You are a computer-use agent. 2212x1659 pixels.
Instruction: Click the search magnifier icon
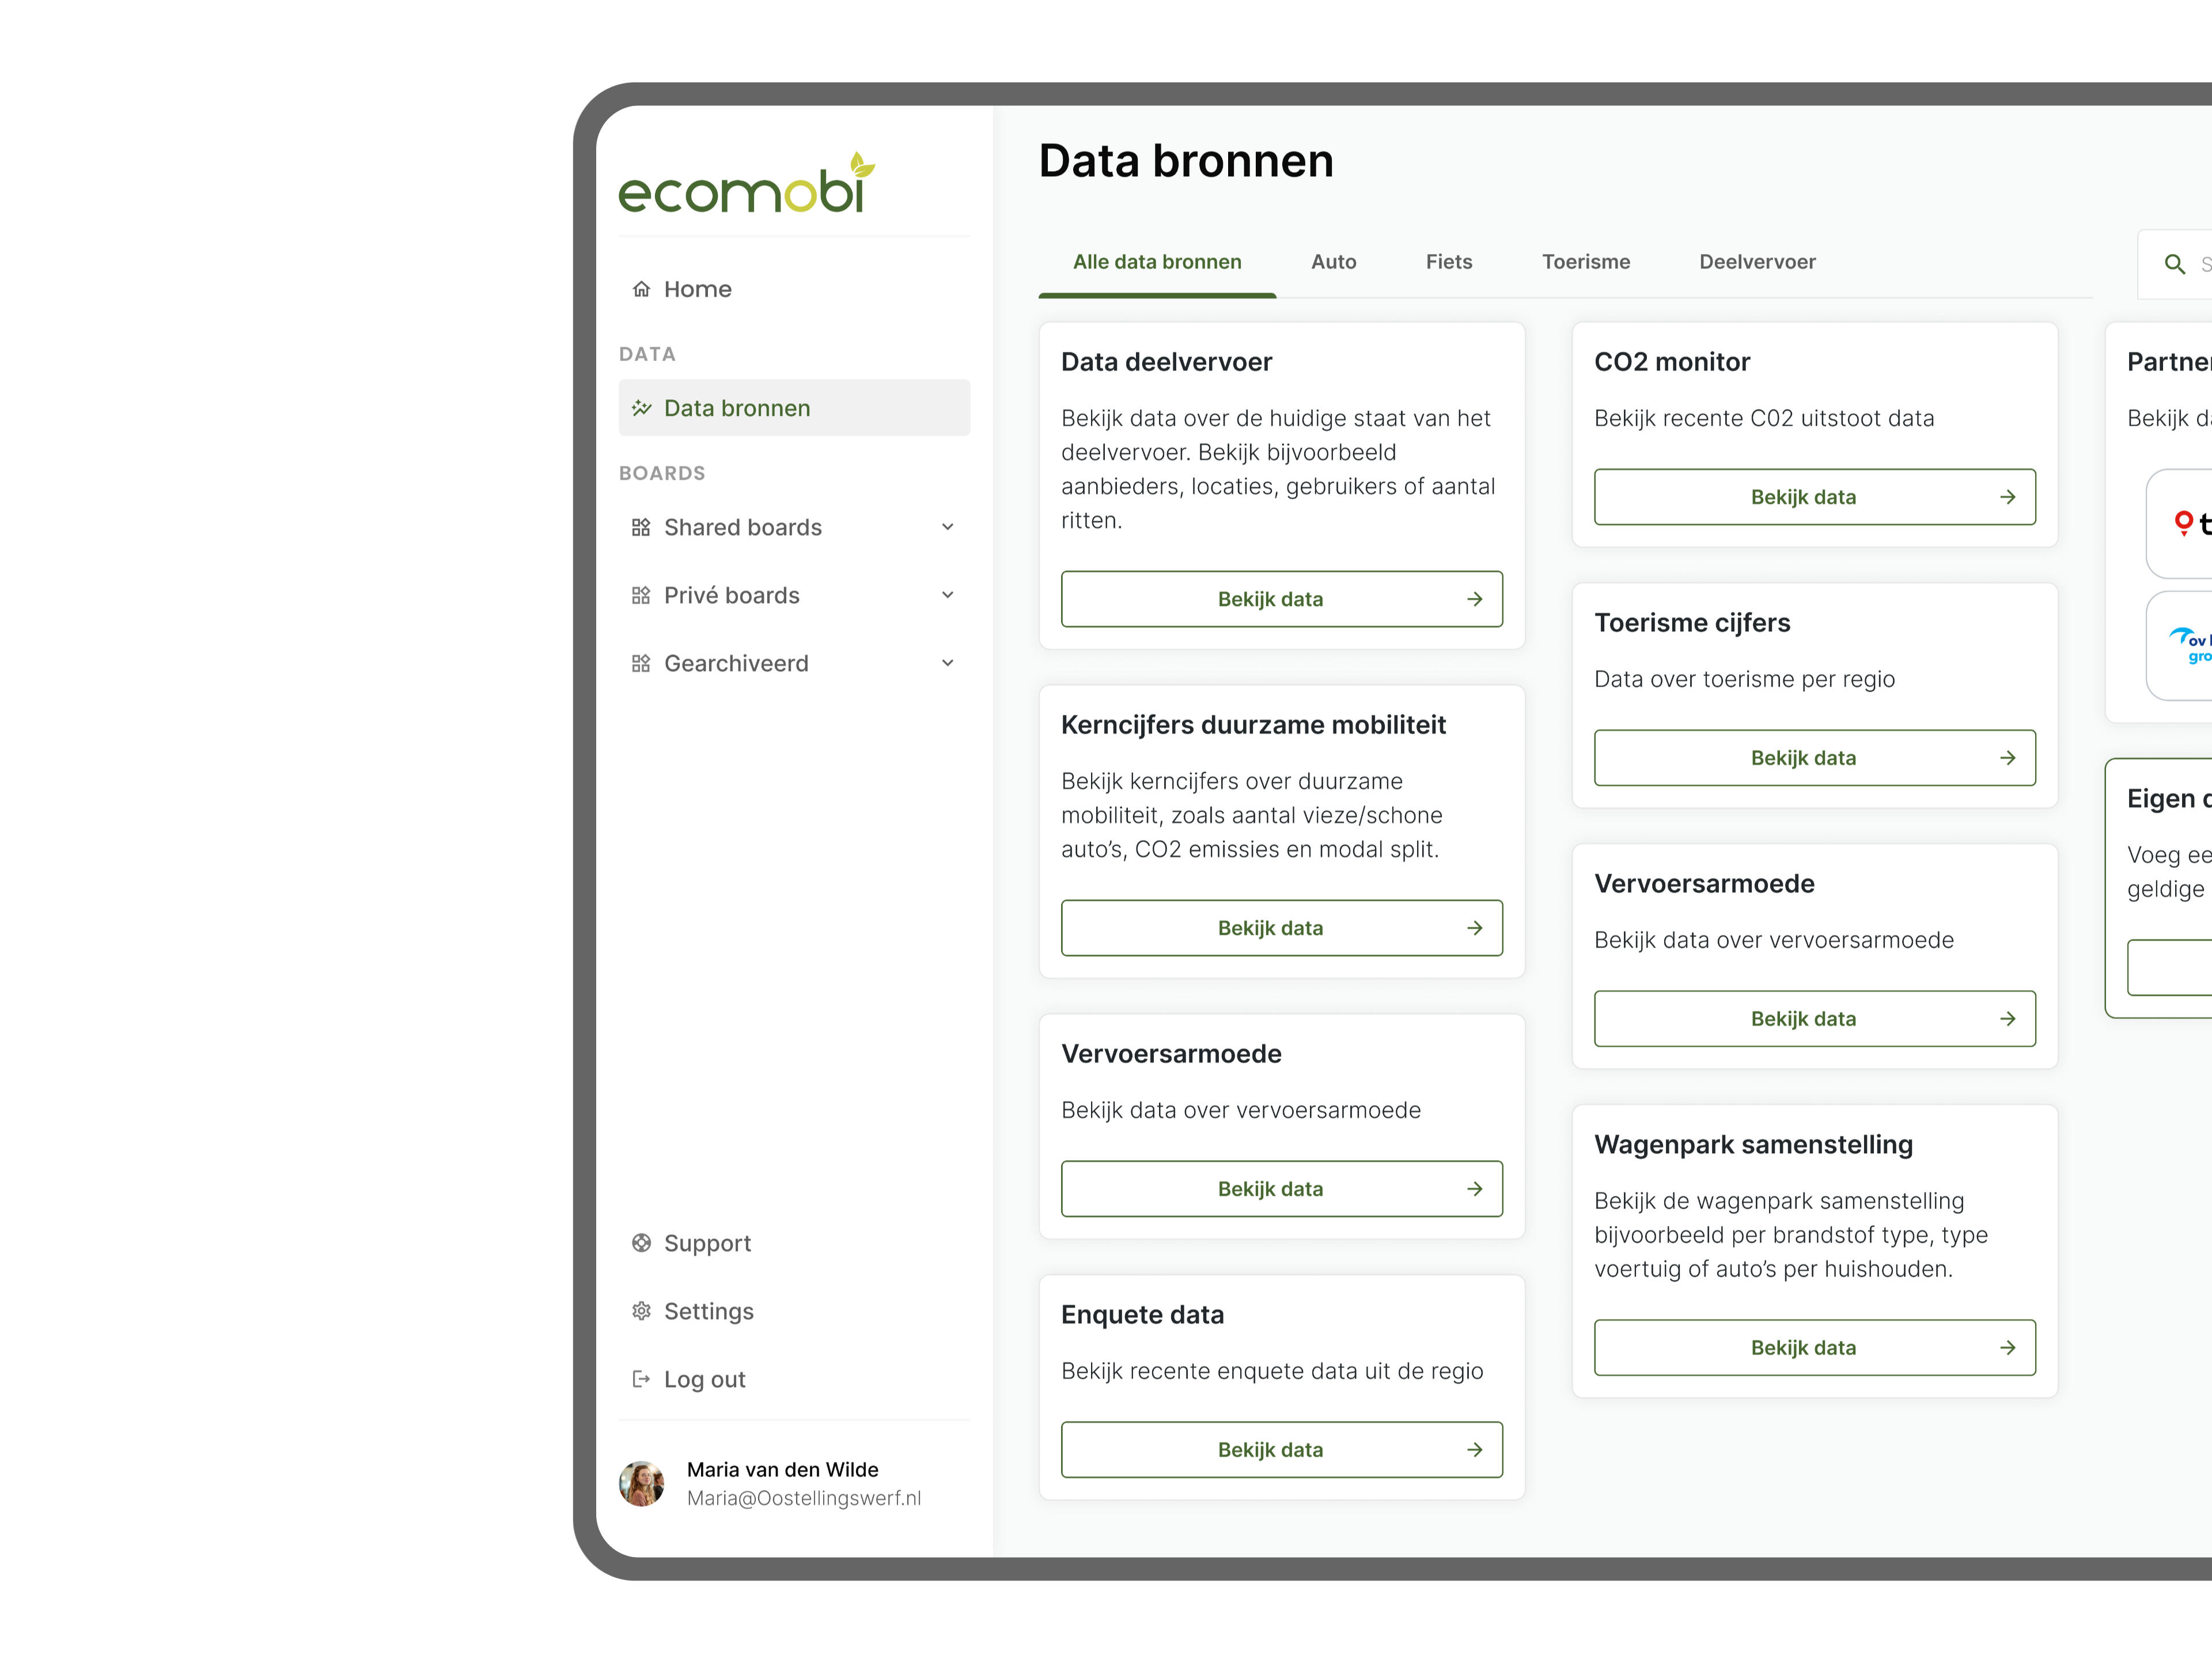2174,264
